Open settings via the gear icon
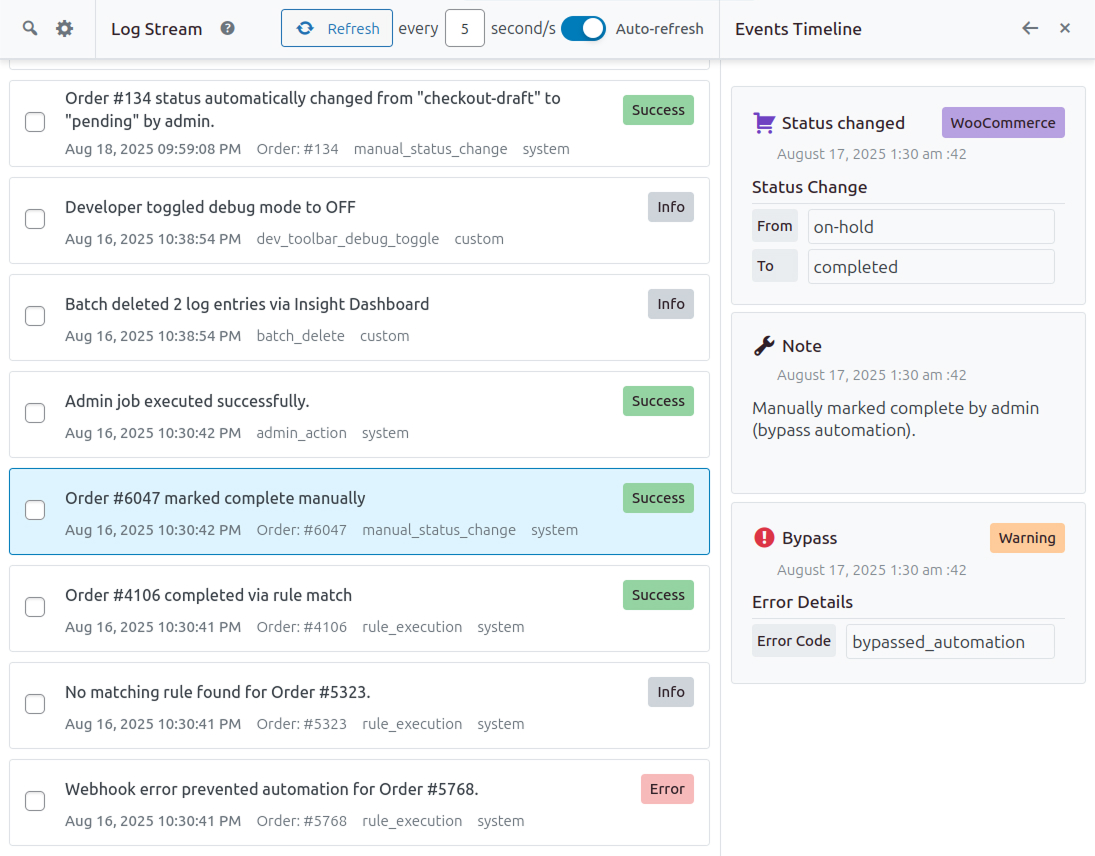Screen dimensions: 1095x856 pyautogui.click(x=65, y=29)
